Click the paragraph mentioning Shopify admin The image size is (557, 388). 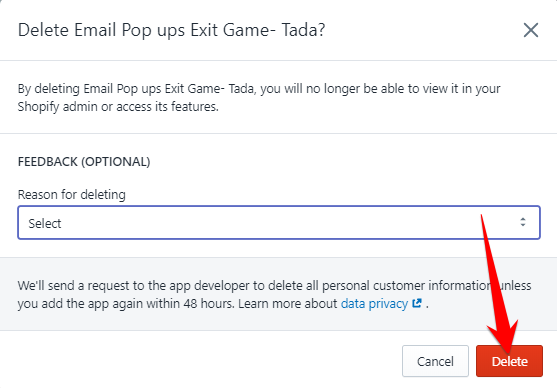pos(259,97)
